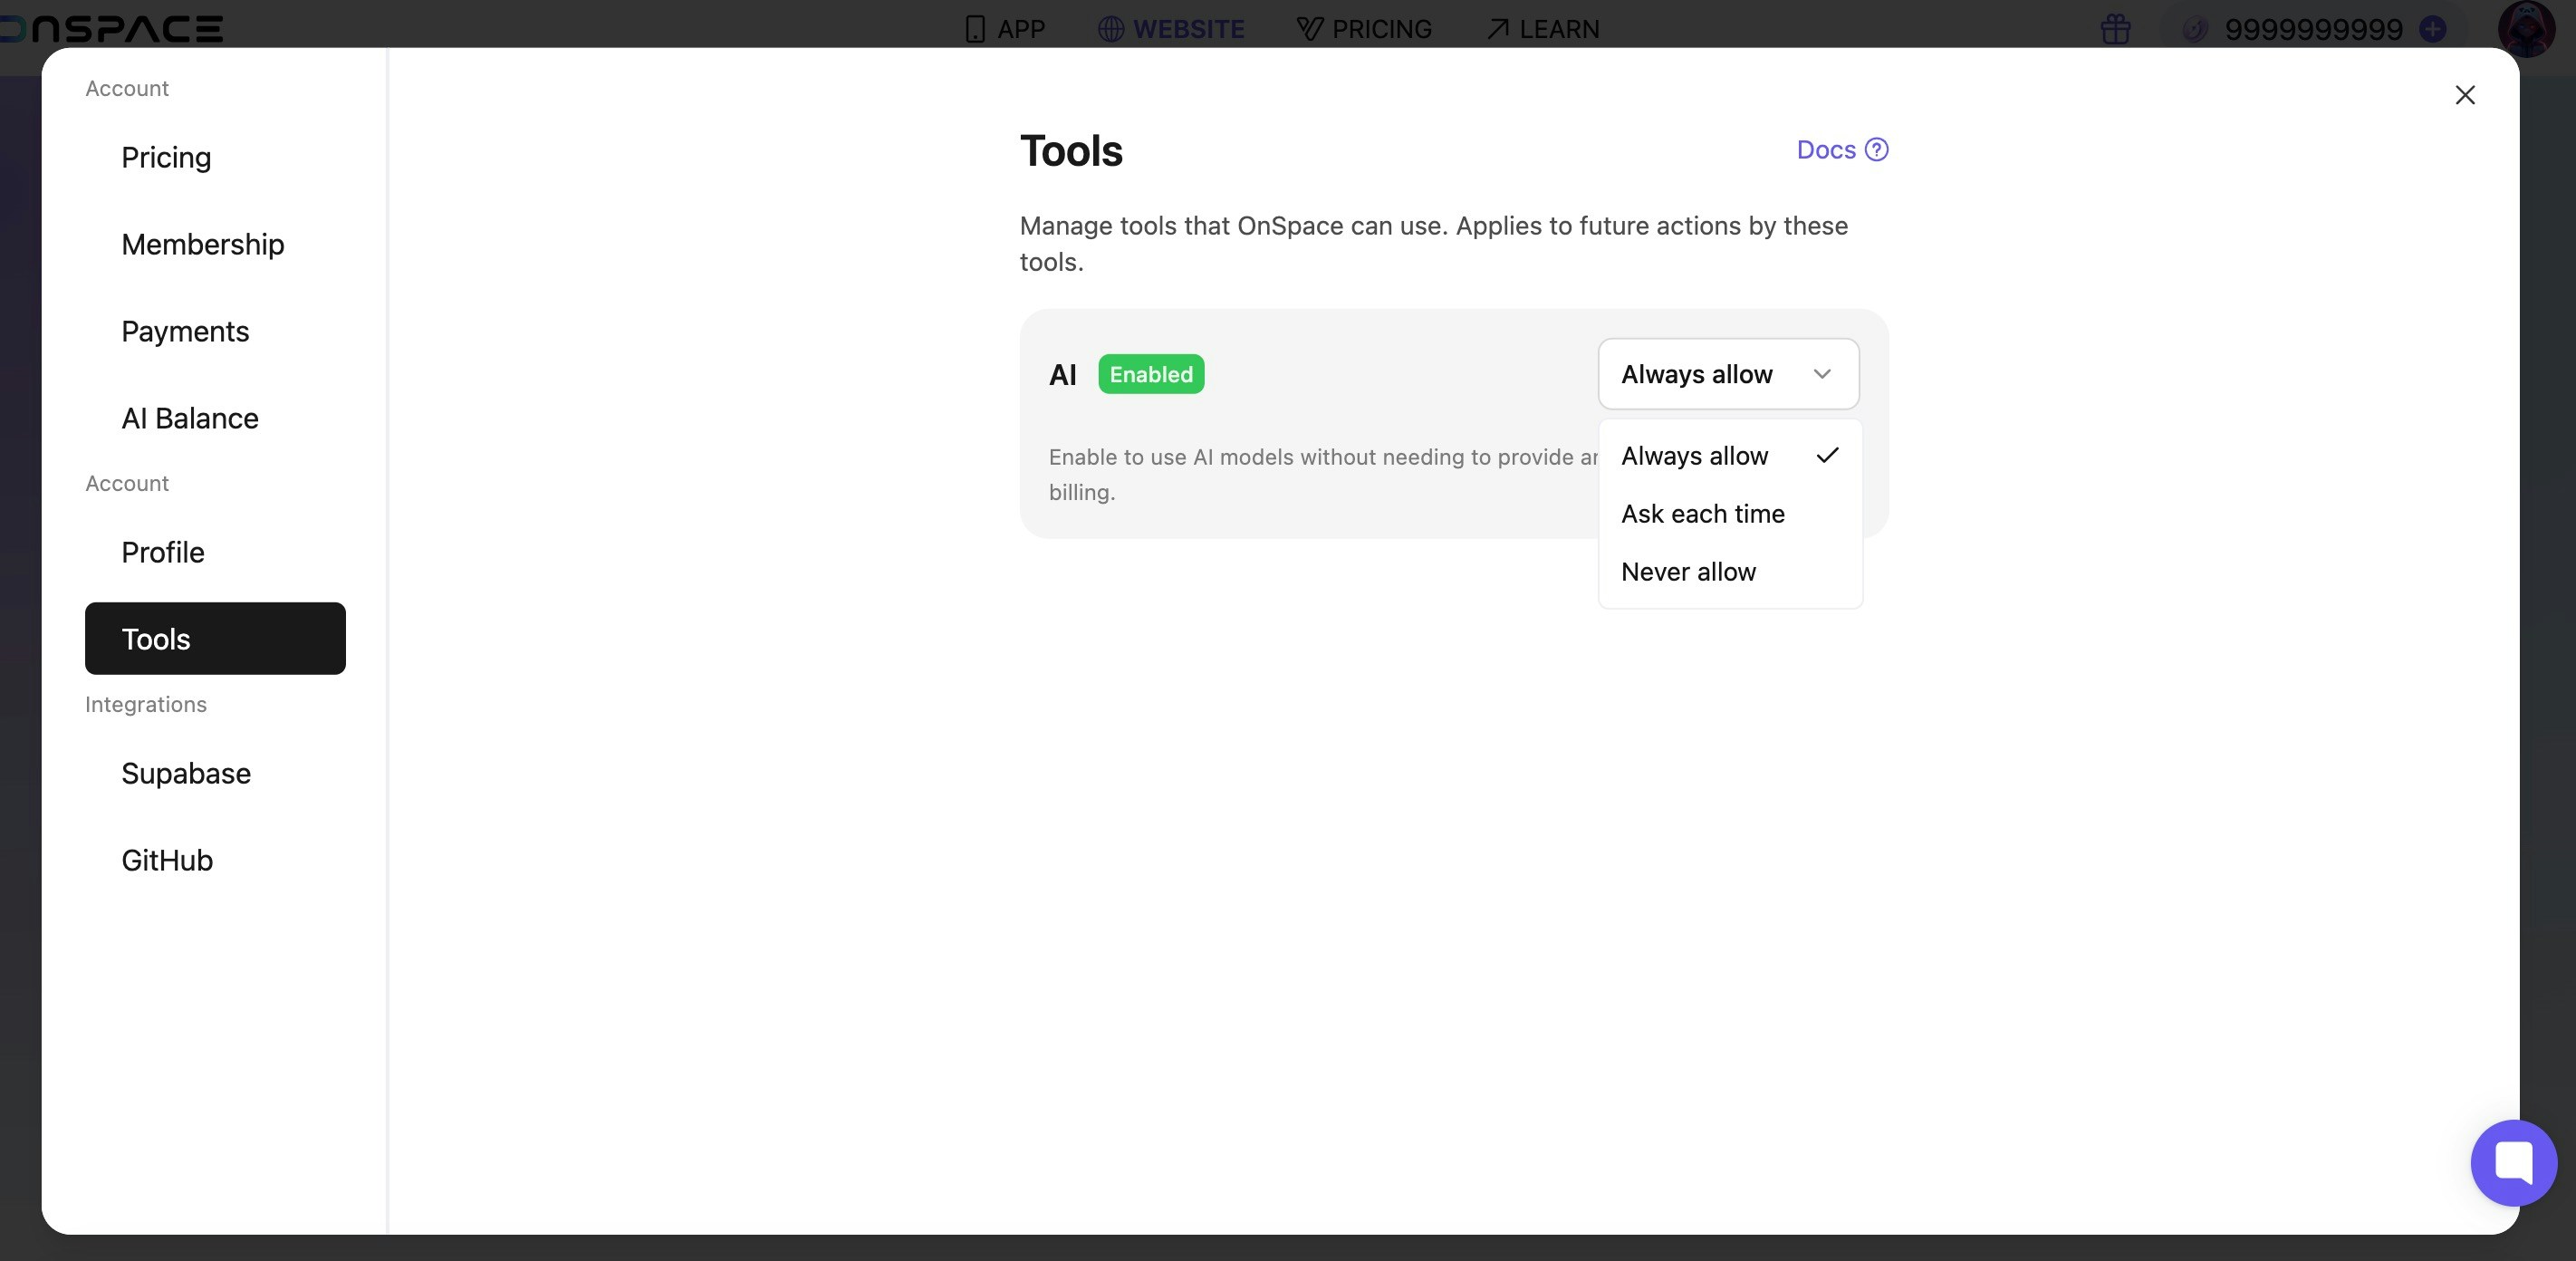2576x1261 pixels.
Task: Close the settings dialog
Action: [2465, 95]
